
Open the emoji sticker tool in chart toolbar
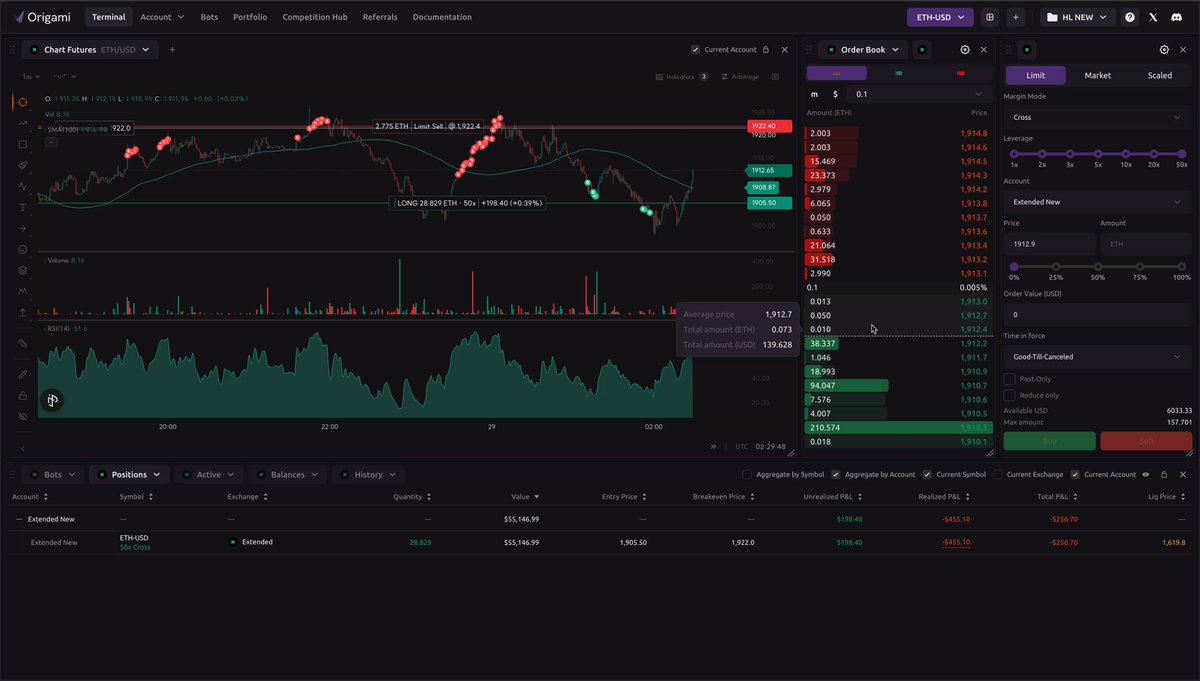(22, 249)
